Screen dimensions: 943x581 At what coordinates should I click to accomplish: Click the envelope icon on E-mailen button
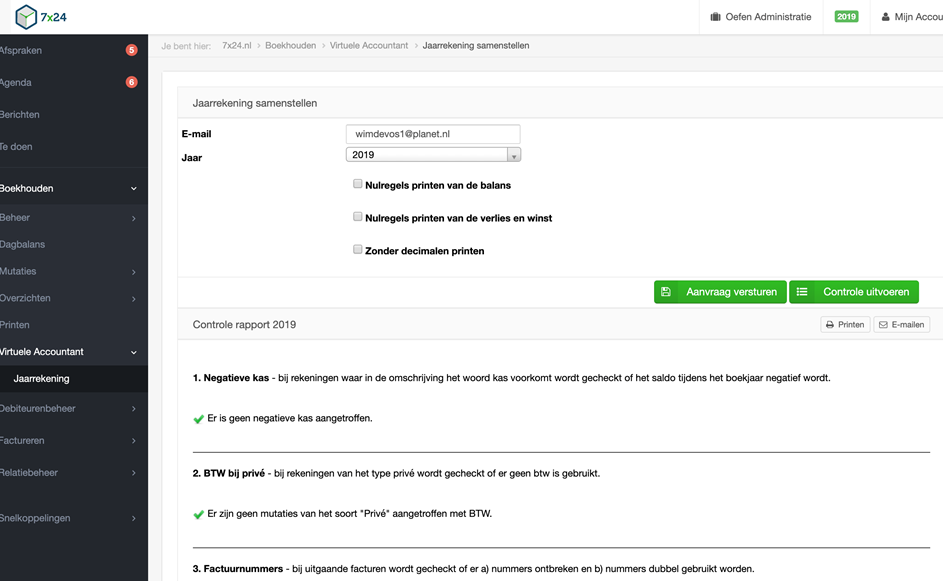pyautogui.click(x=882, y=325)
